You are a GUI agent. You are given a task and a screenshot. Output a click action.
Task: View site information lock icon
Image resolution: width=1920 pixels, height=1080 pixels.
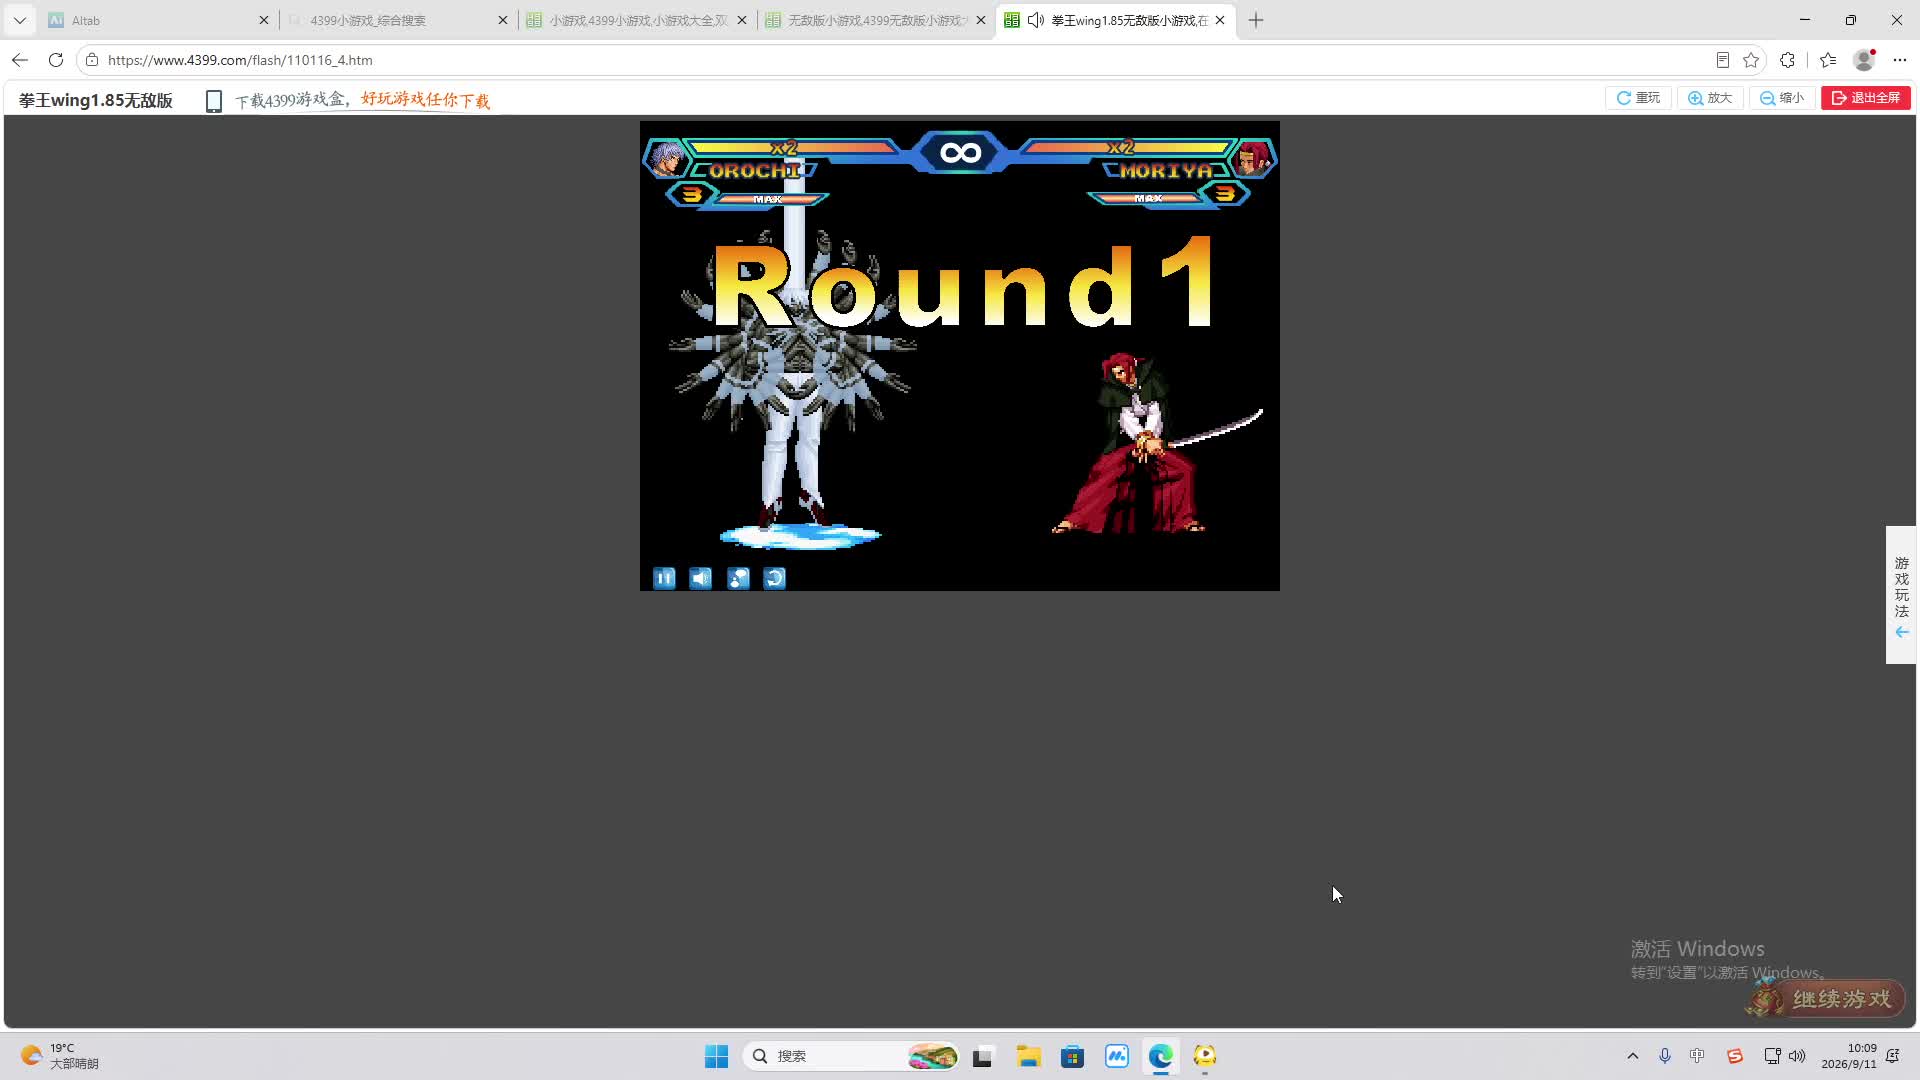coord(92,60)
